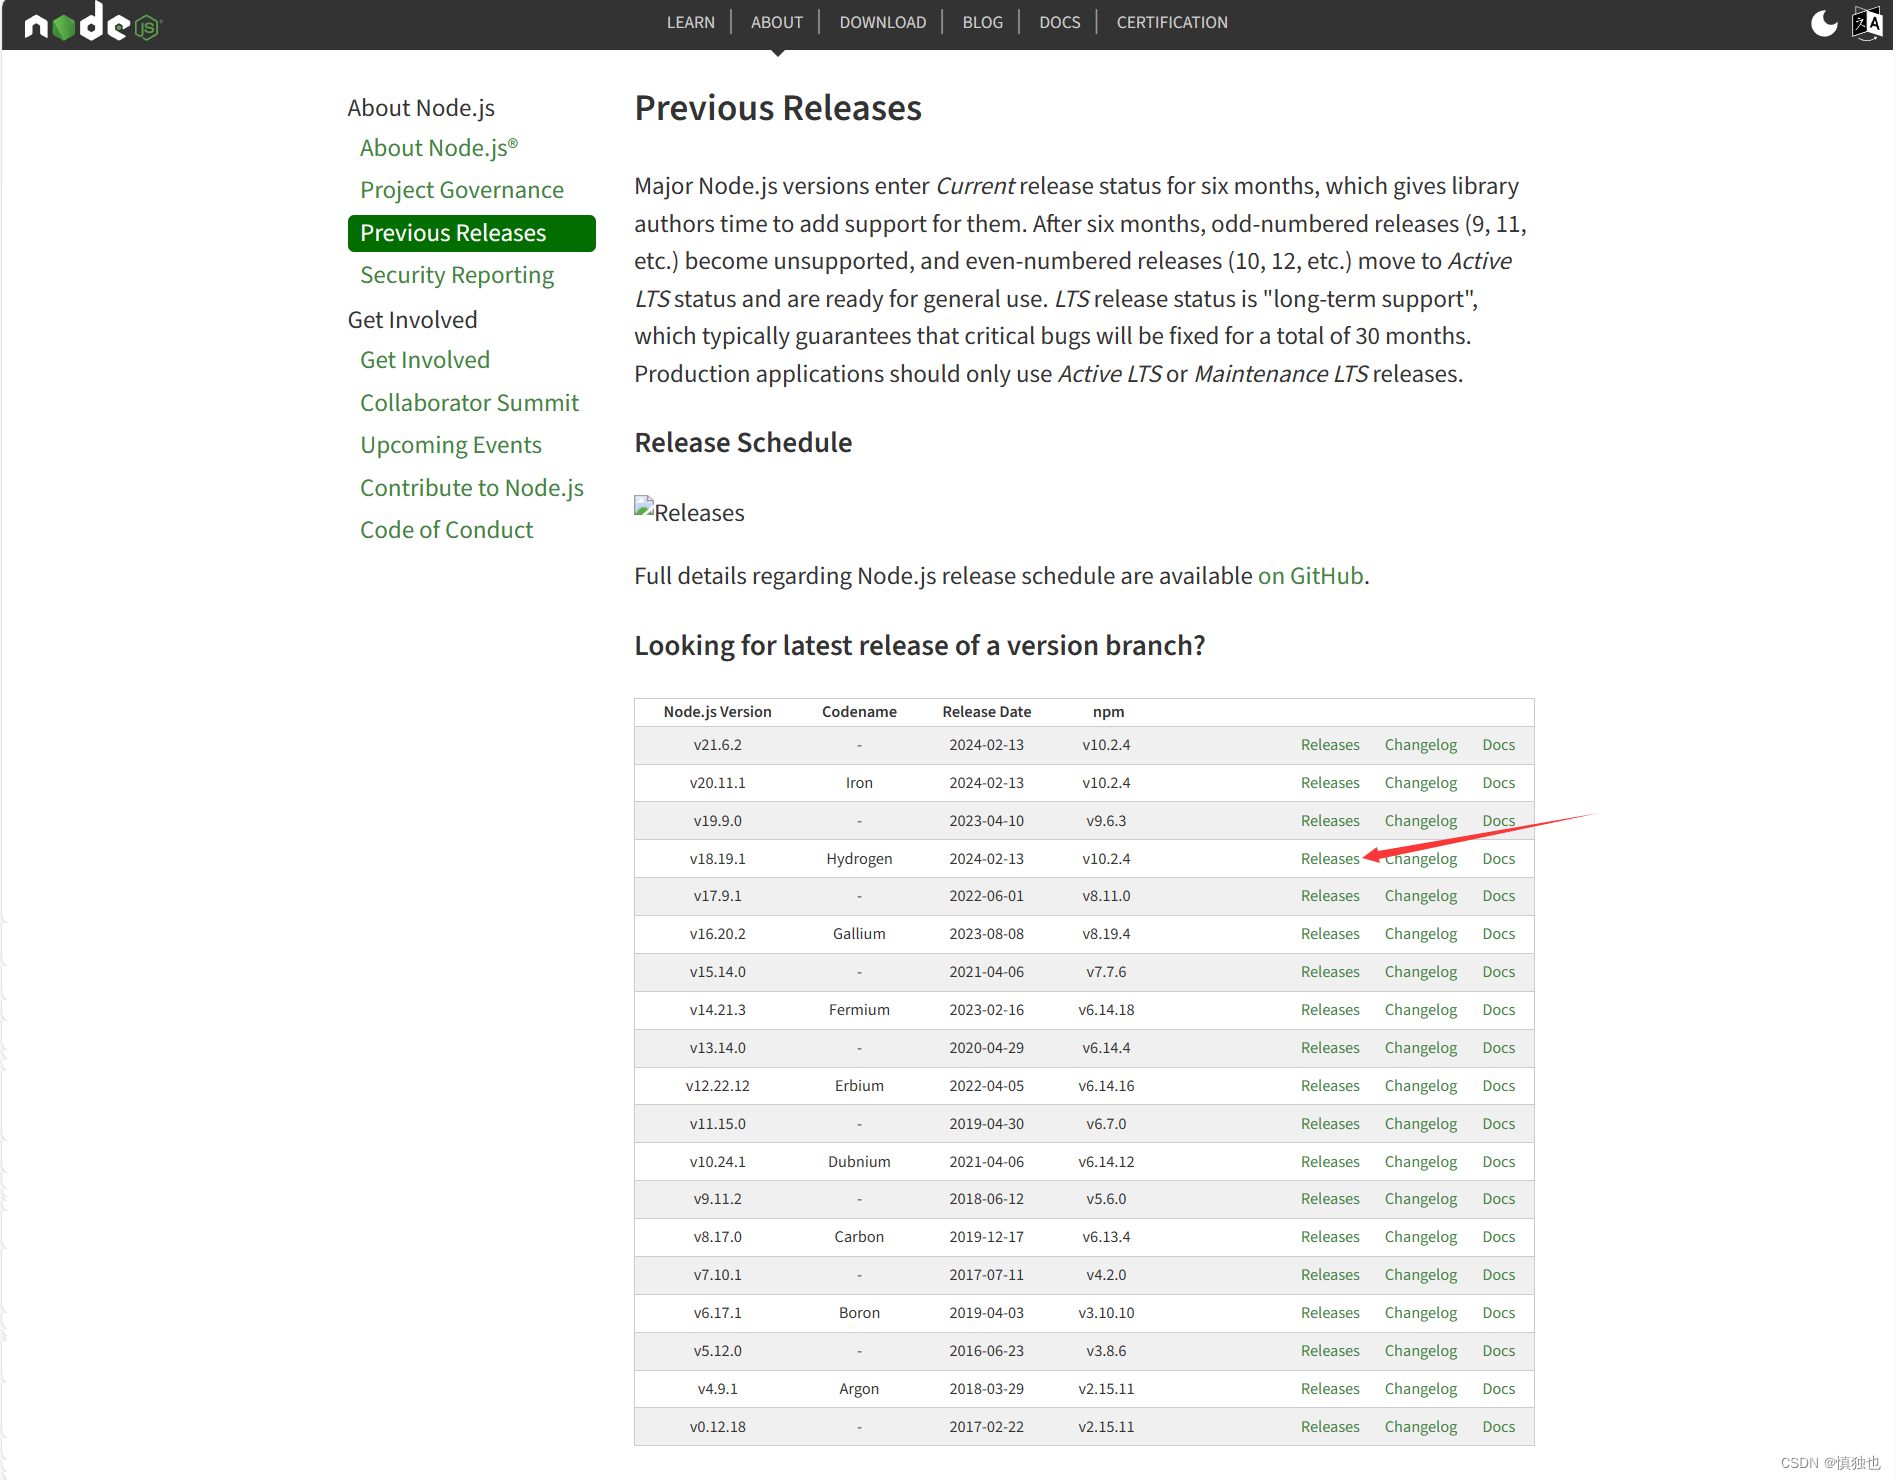
Task: Open Docs for v12.22.12
Action: (x=1498, y=1086)
